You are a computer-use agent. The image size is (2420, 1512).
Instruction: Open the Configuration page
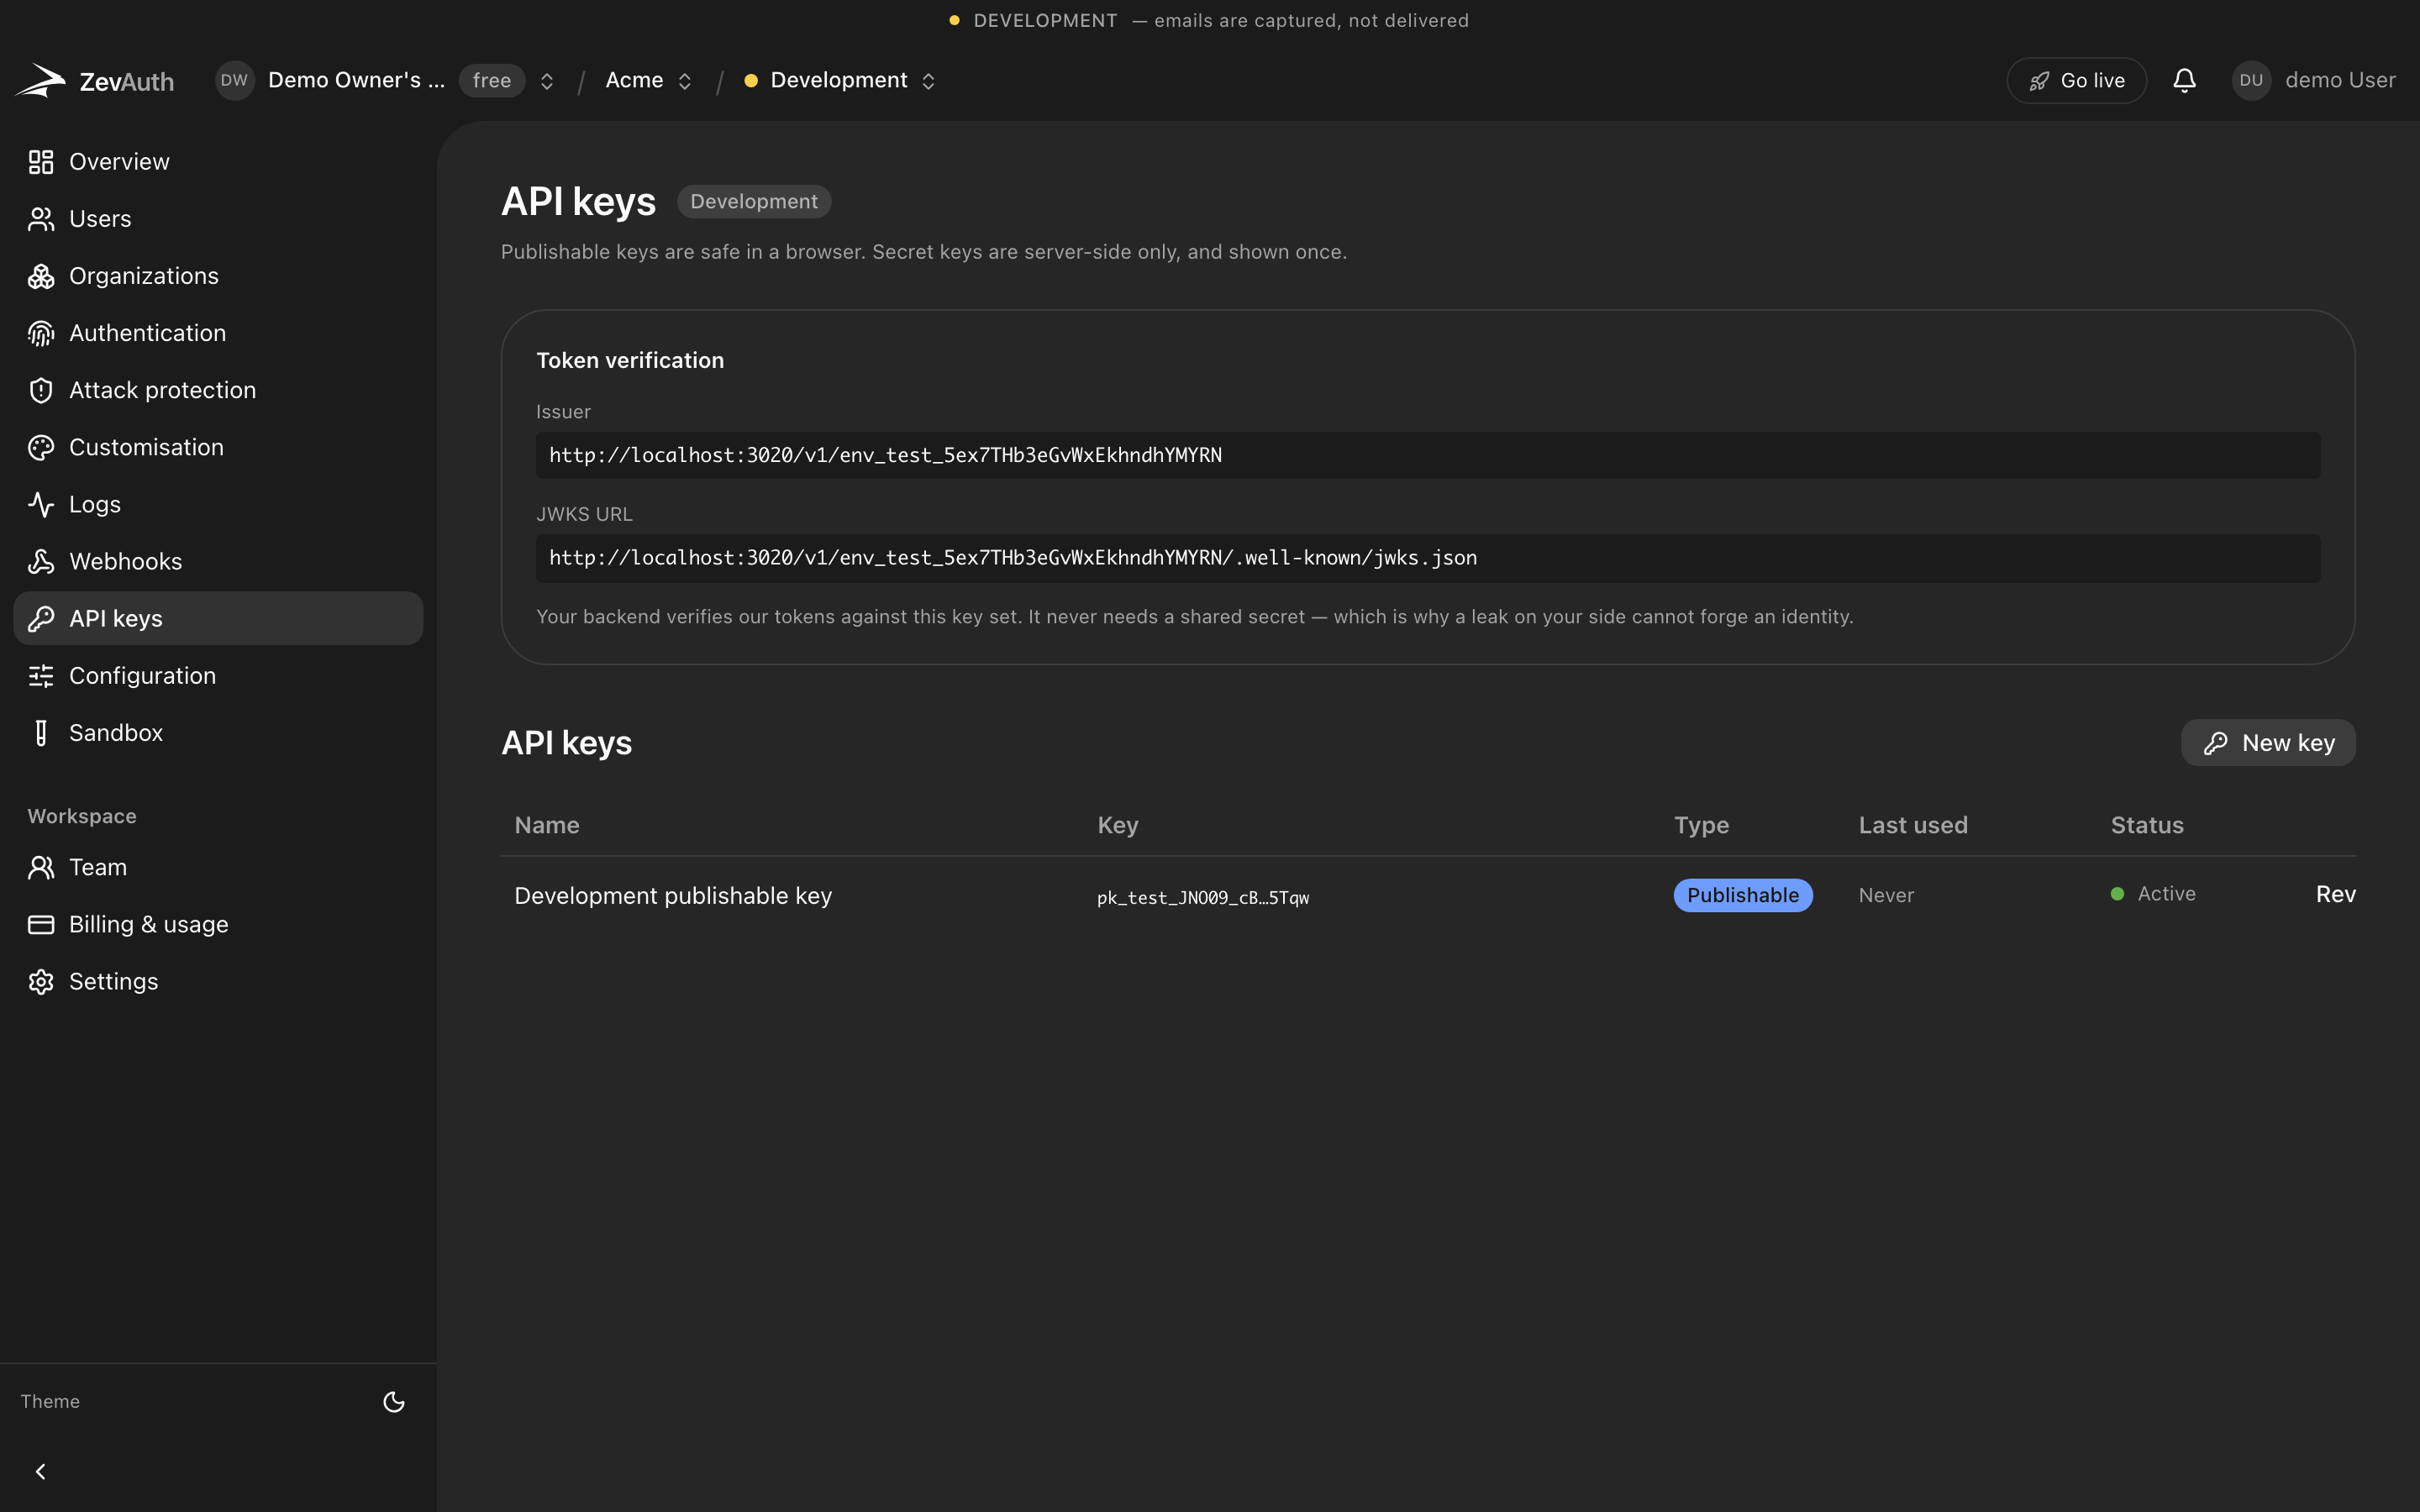tap(218, 675)
